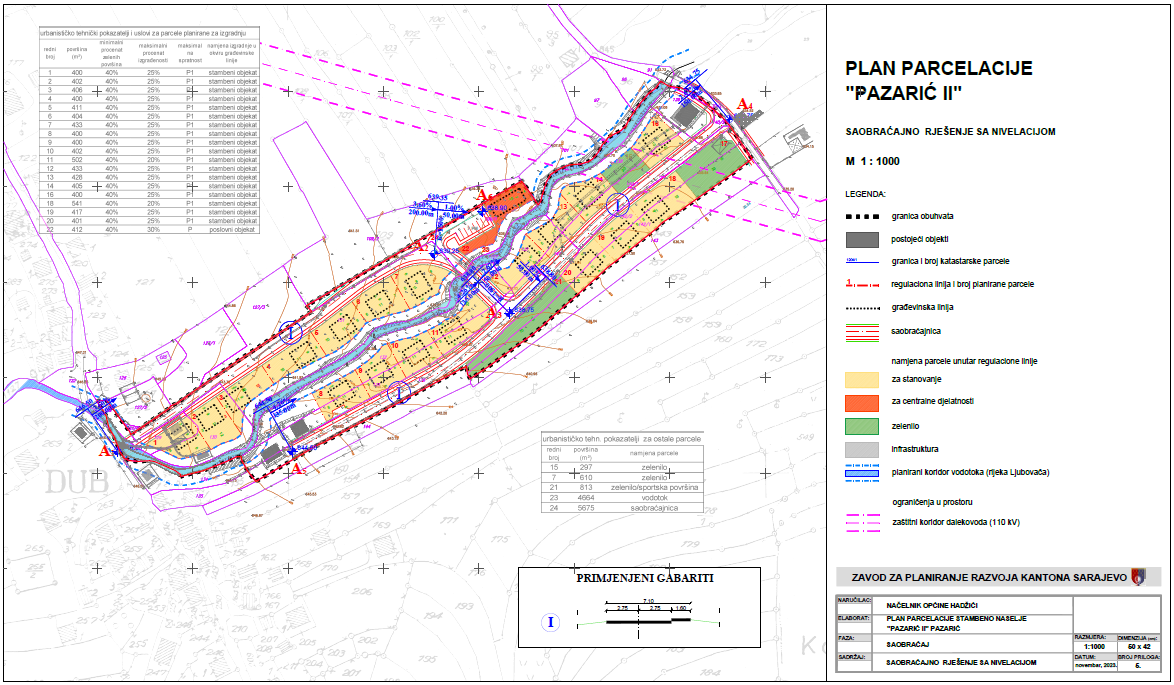Click the Sarajevo Kanton coat of arms emblem
This screenshot has width=1174, height=685.
coord(1137,577)
